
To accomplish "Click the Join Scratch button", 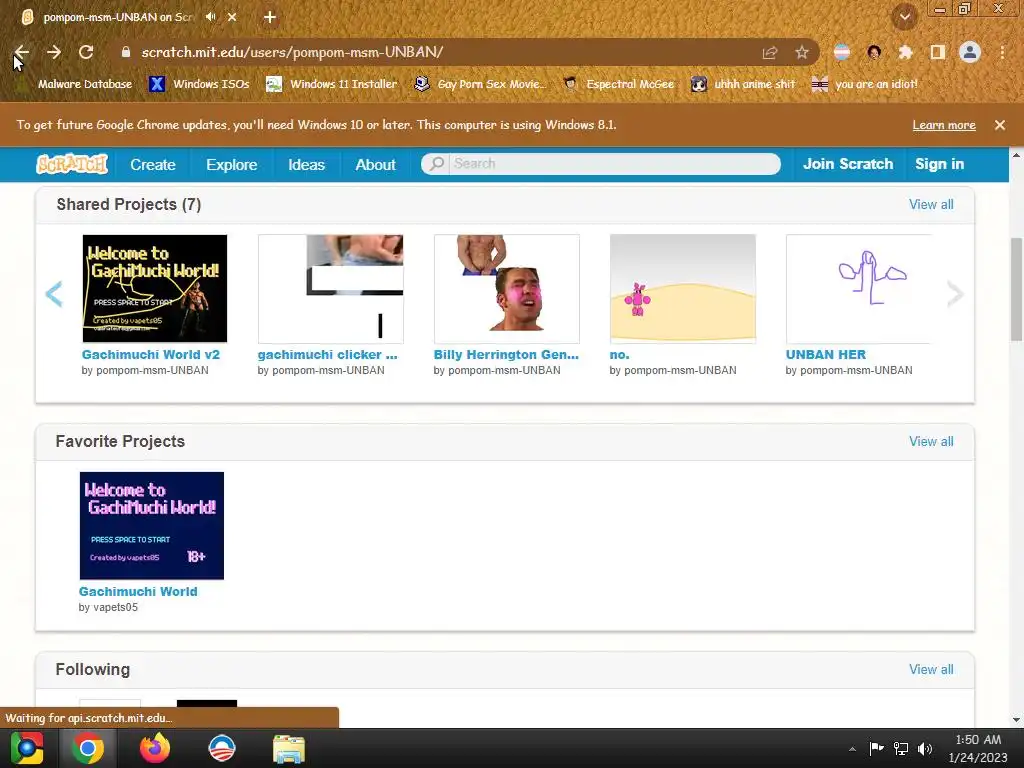I will tap(848, 164).
